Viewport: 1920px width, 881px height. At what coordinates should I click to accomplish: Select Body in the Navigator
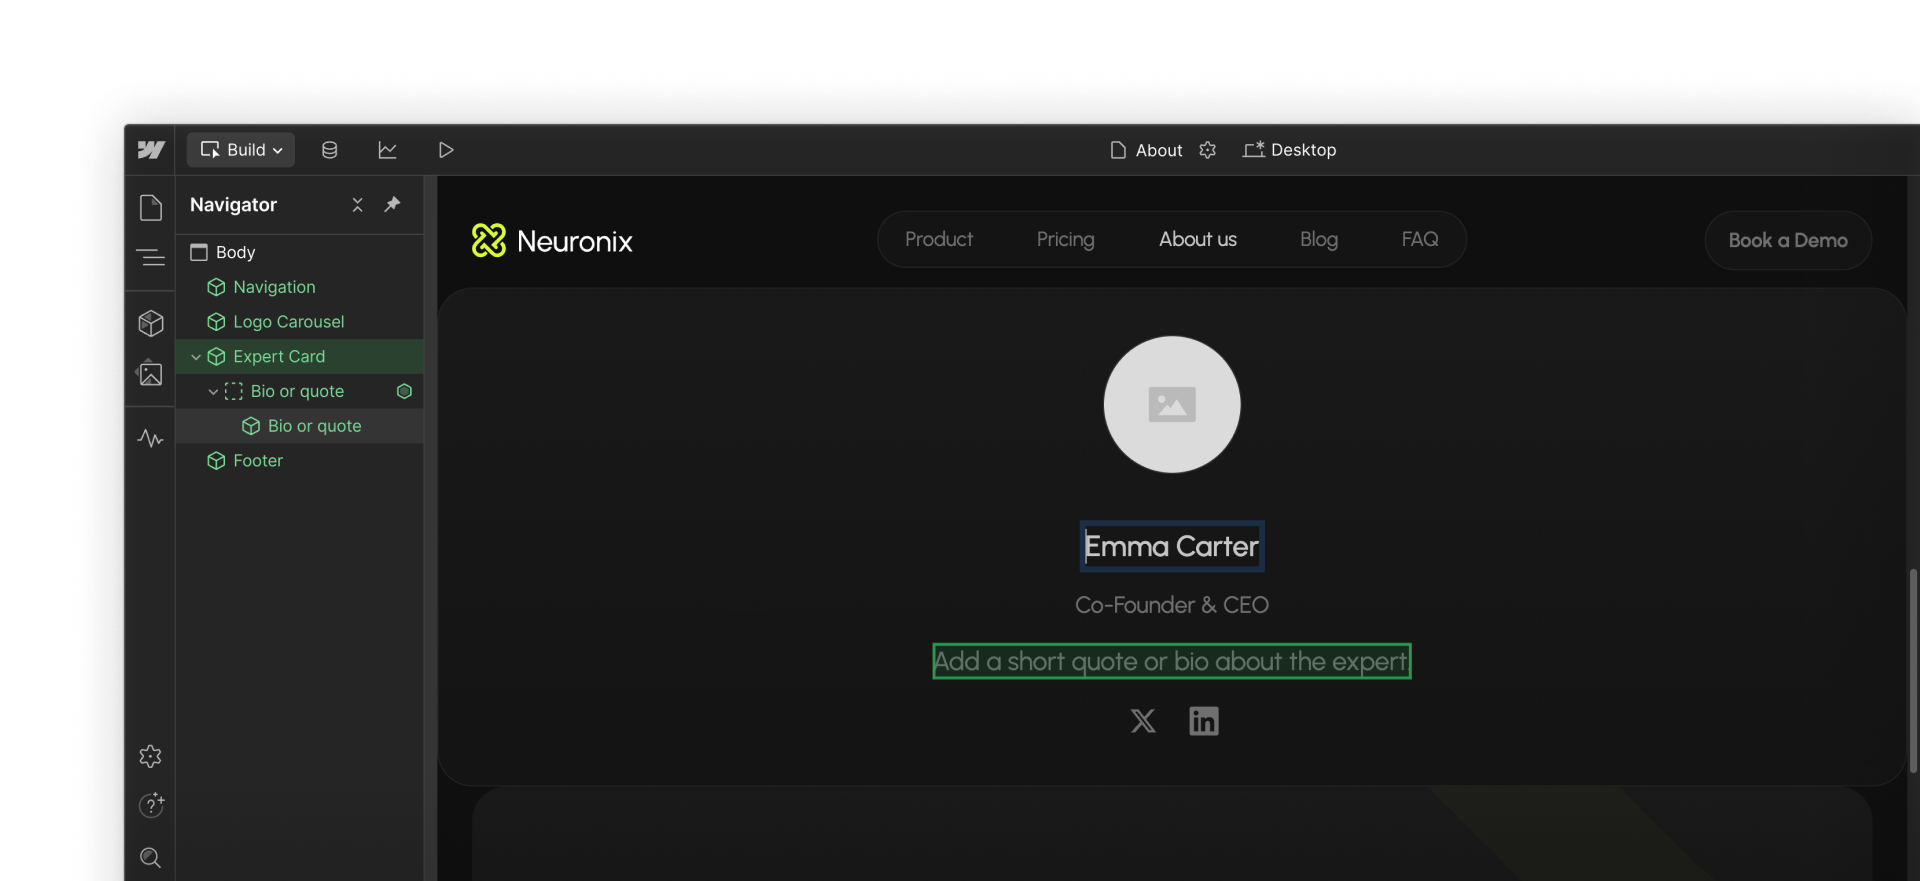coord(299,252)
